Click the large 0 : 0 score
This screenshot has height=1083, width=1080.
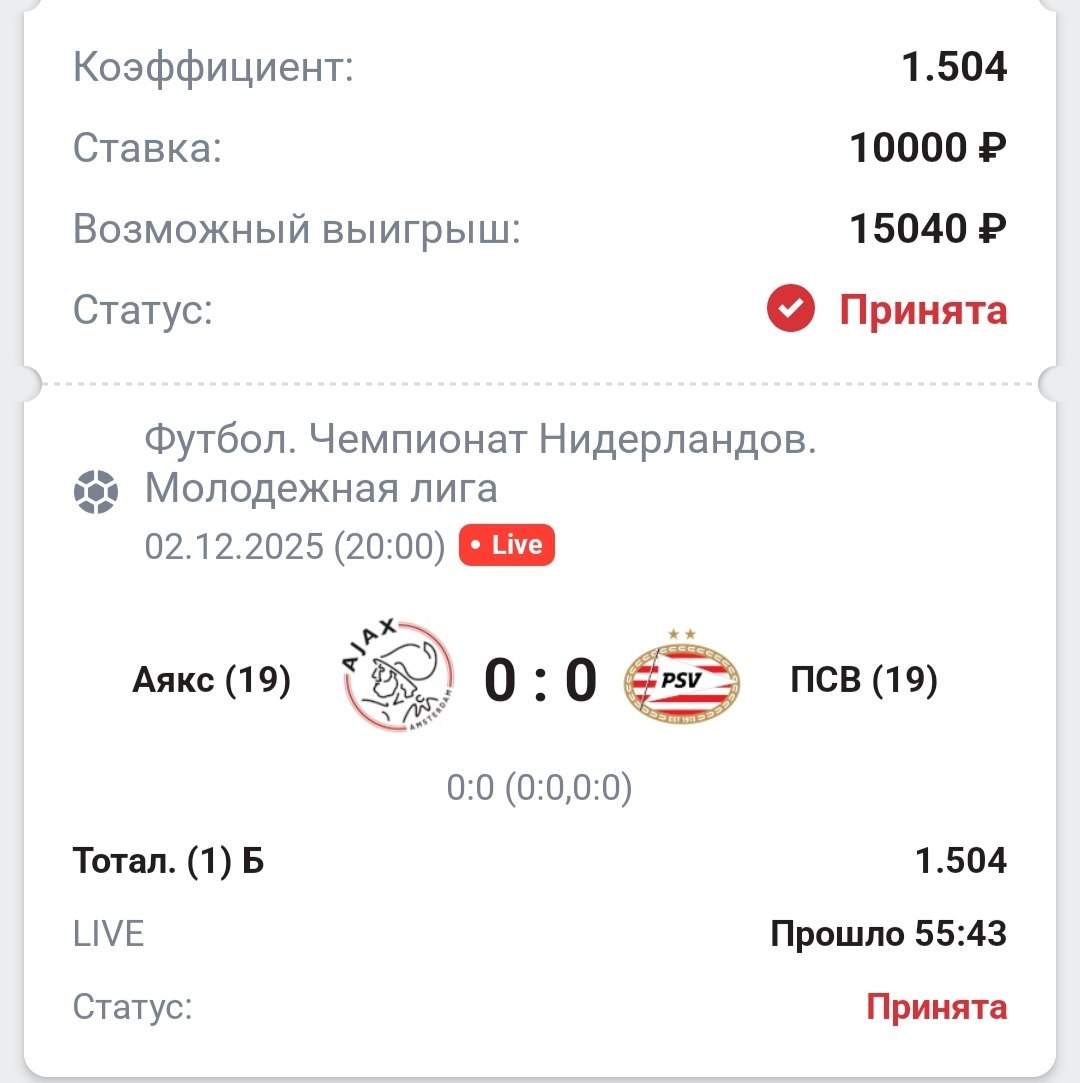tap(540, 681)
